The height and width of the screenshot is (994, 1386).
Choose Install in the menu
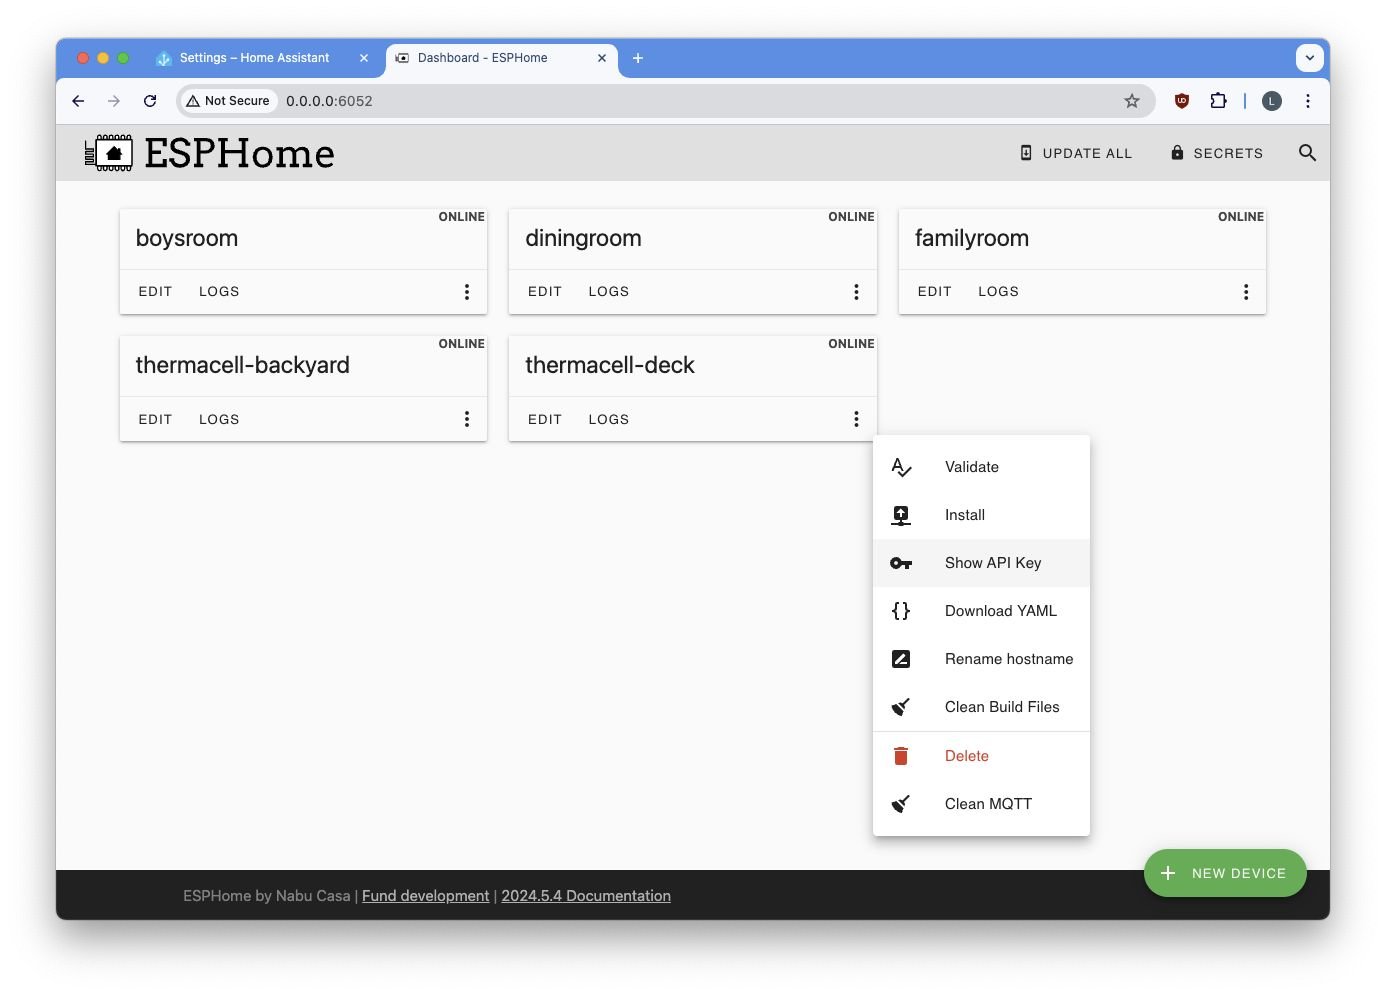(x=981, y=515)
